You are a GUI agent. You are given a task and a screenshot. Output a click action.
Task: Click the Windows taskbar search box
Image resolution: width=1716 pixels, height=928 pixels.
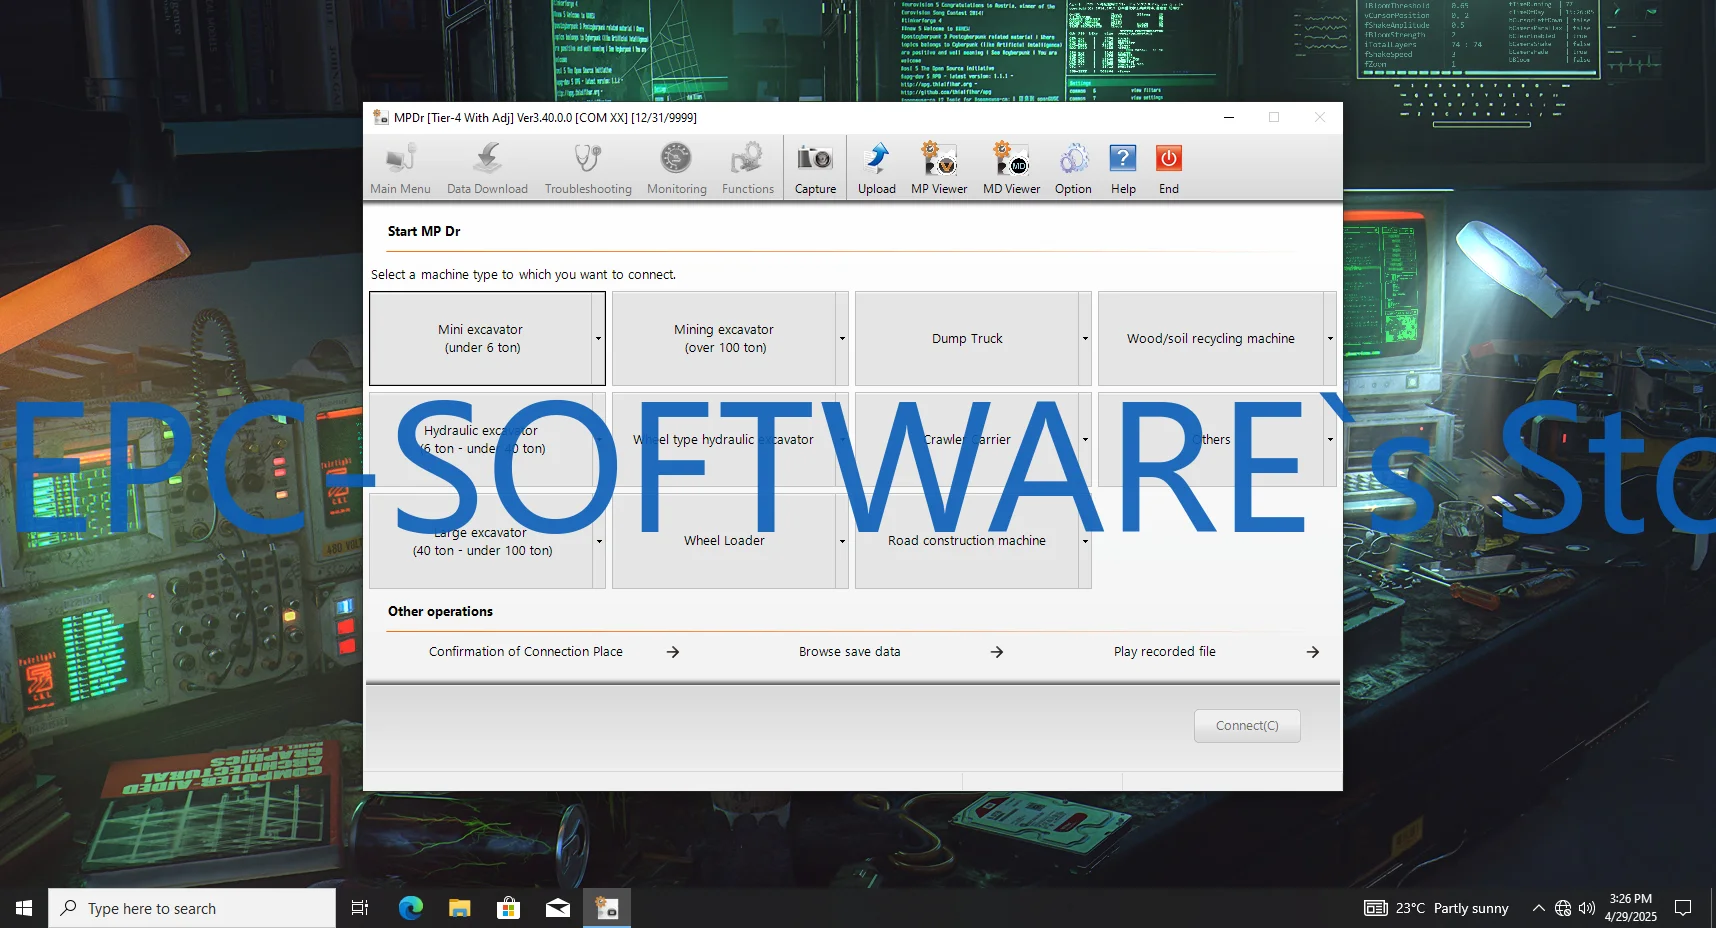[x=192, y=908]
